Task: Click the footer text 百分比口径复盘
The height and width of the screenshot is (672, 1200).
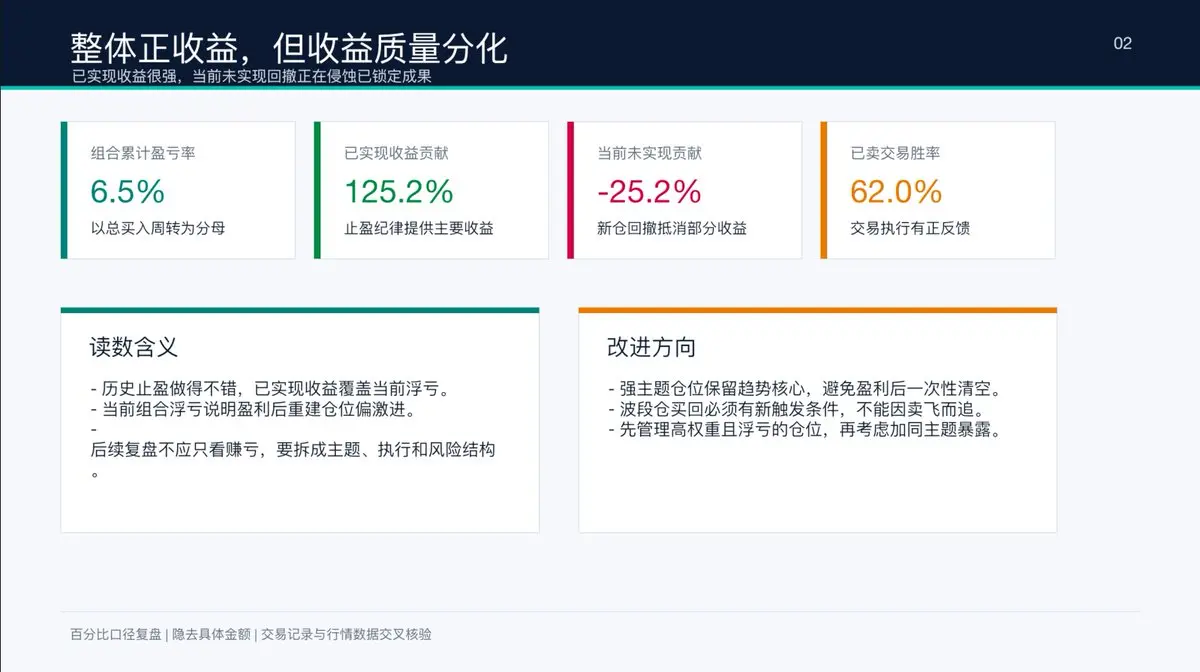Action: pos(116,634)
